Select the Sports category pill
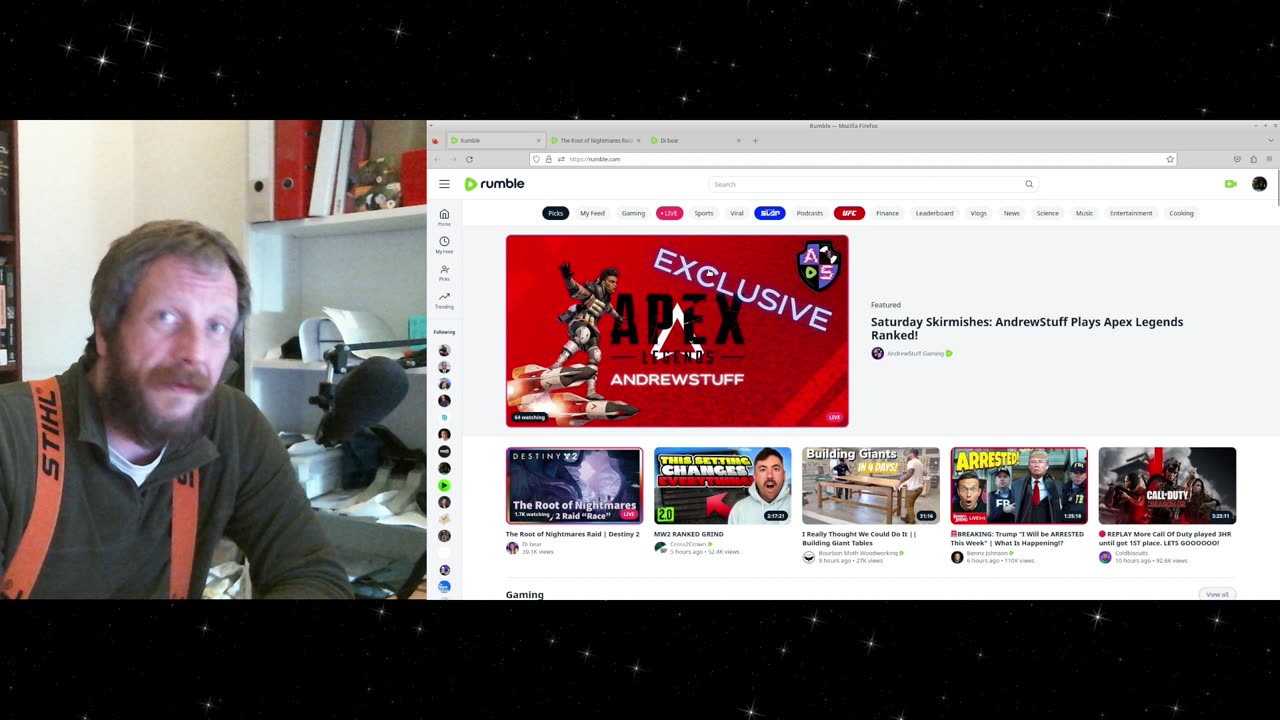1280x720 pixels. (x=704, y=213)
